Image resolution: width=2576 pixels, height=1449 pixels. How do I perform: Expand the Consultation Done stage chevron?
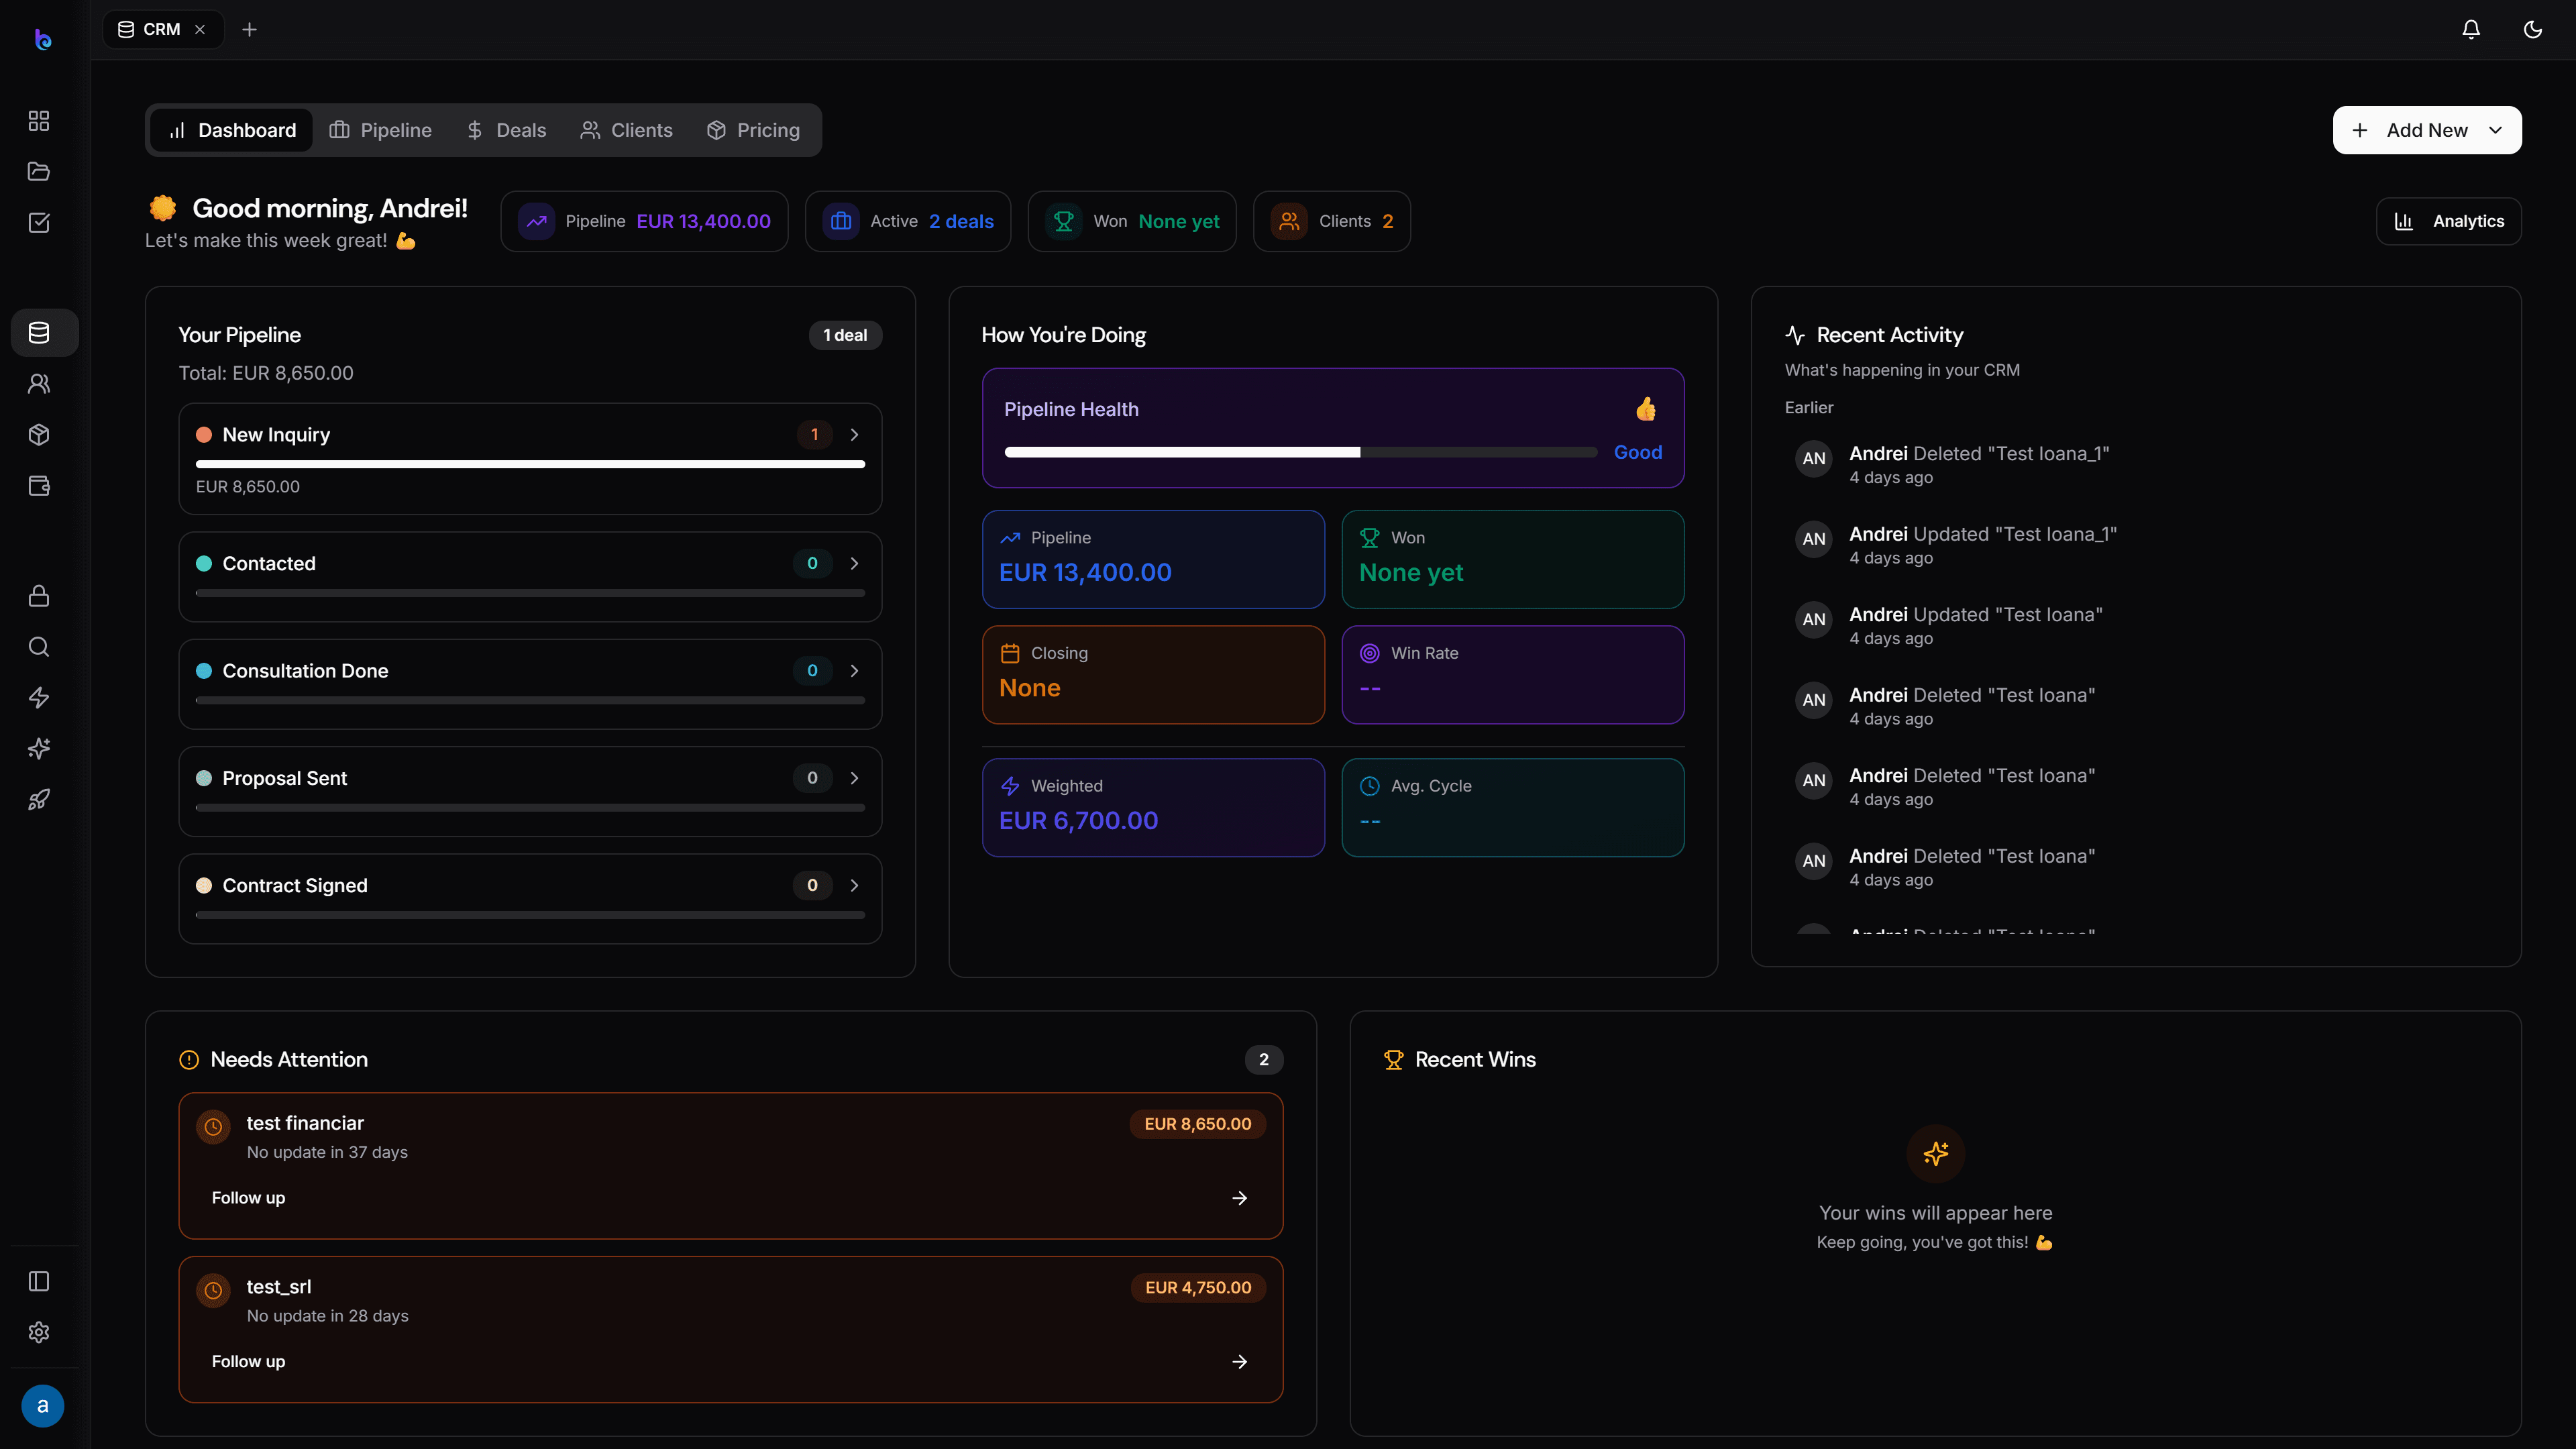click(854, 671)
